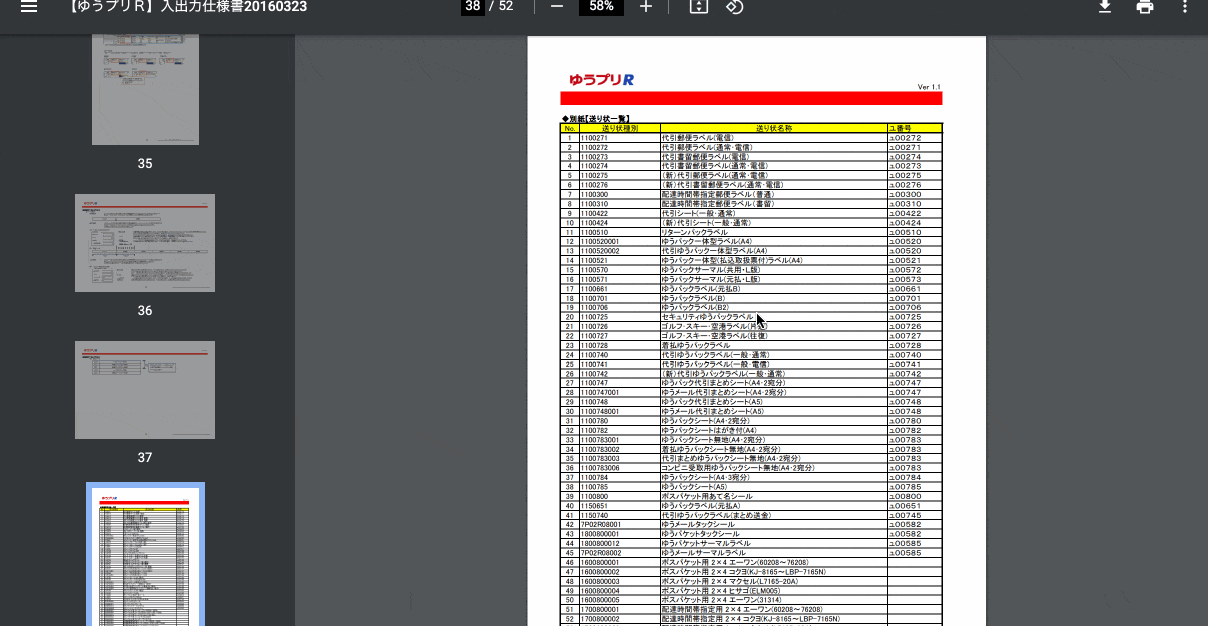Screen dimensions: 1208x626
Task: Edit the current page number field
Action: tap(473, 7)
